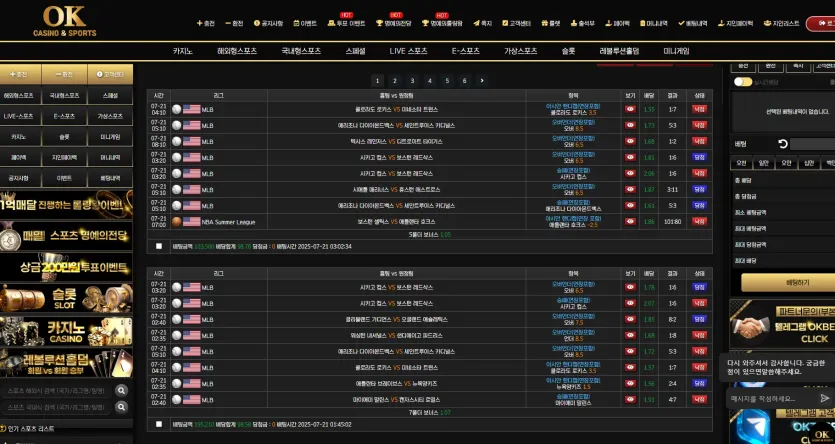Add 일만 quick amount in bet slip
Screen dimensions: 835x444
coord(764,163)
